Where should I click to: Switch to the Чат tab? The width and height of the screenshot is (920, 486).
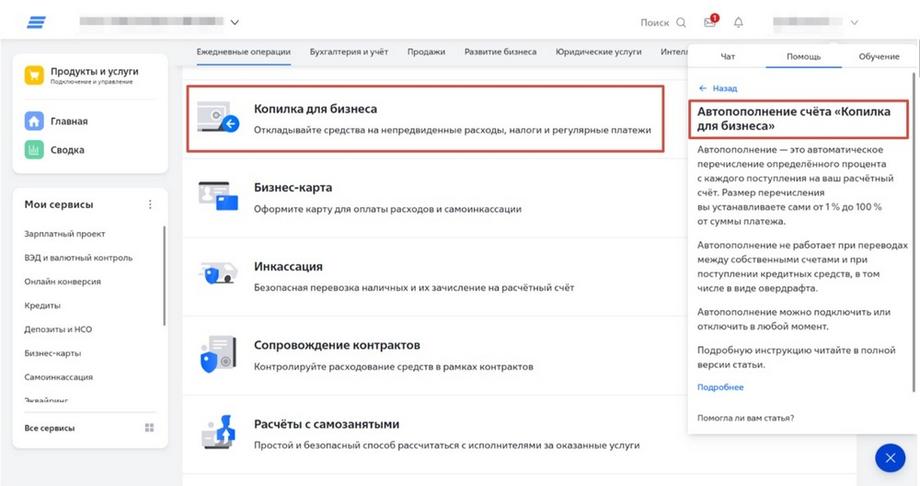point(728,57)
